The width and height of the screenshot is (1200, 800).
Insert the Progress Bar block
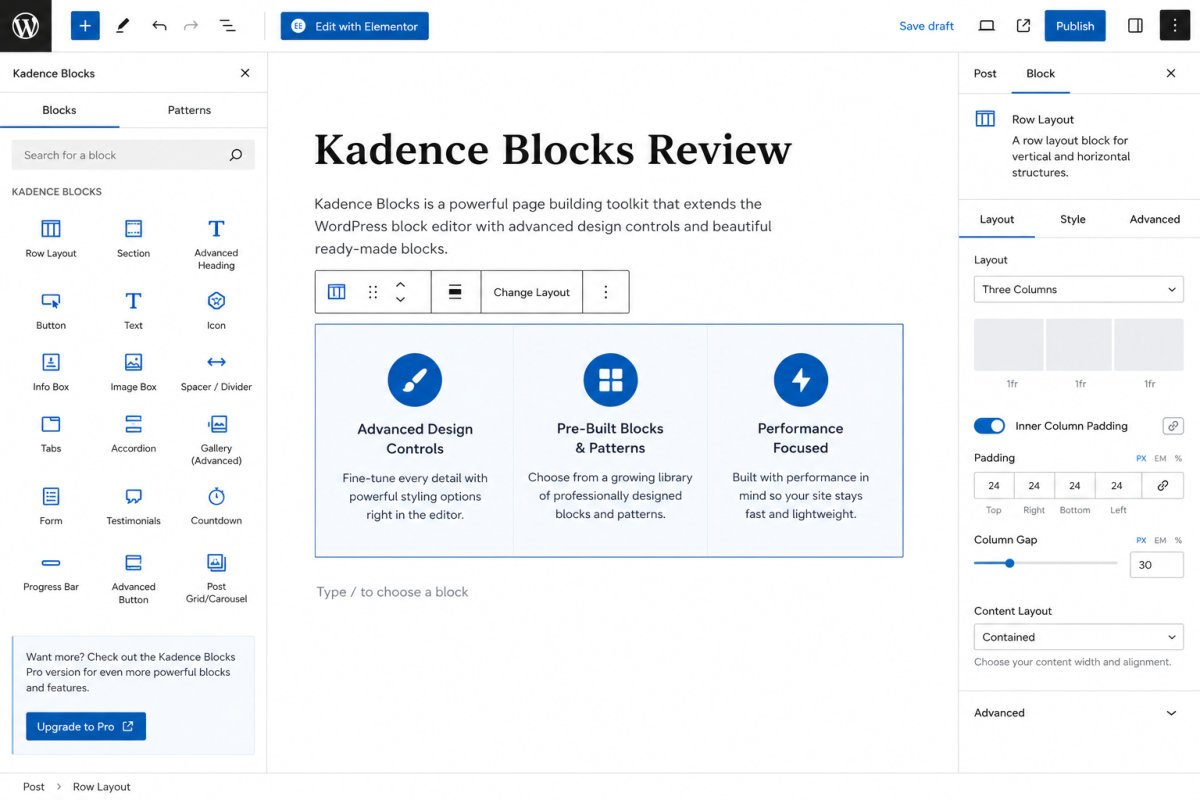click(x=51, y=573)
